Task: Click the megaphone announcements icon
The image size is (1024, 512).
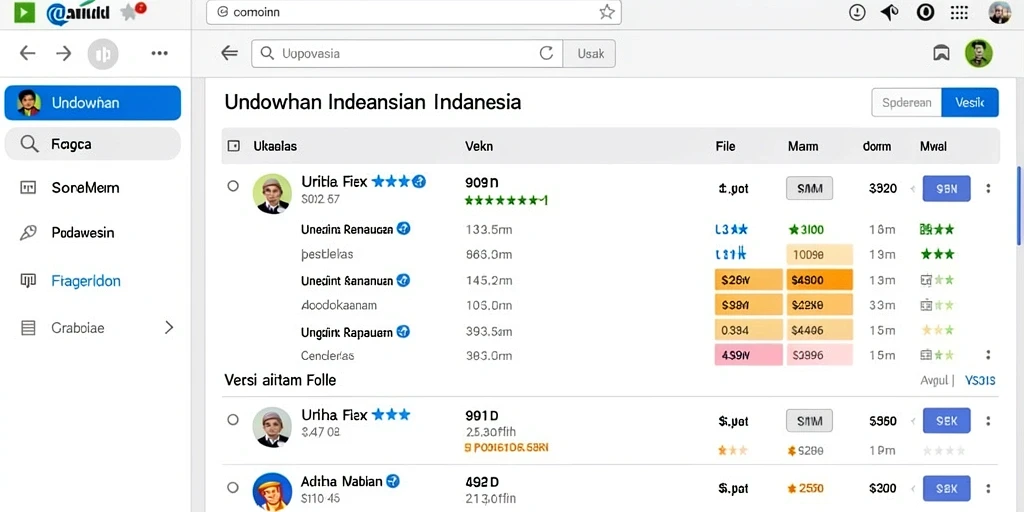Action: pos(889,12)
